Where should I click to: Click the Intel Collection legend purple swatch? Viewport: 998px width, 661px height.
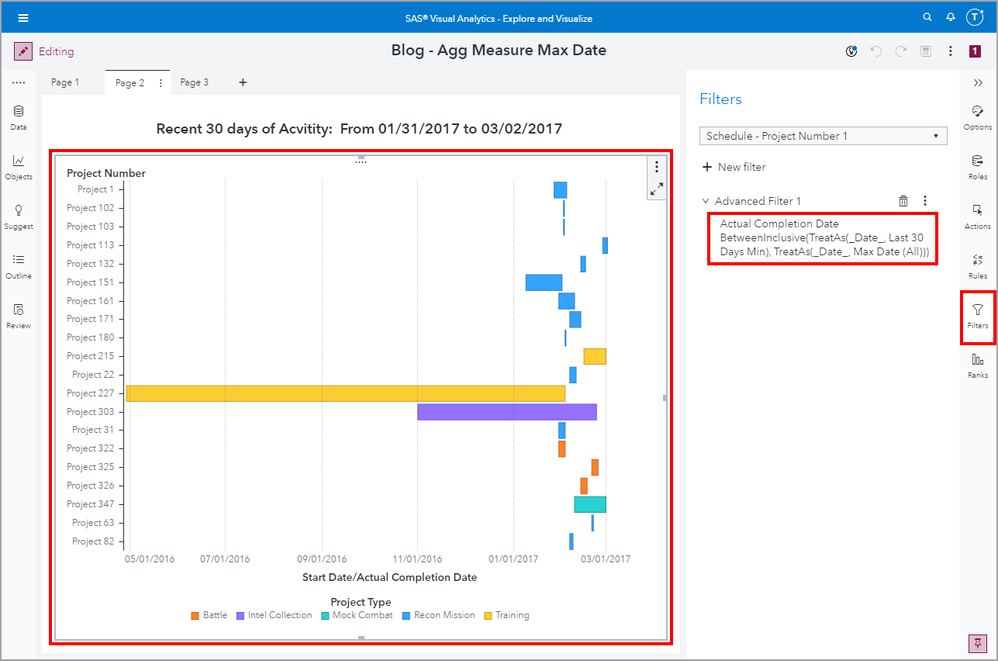pyautogui.click(x=240, y=616)
